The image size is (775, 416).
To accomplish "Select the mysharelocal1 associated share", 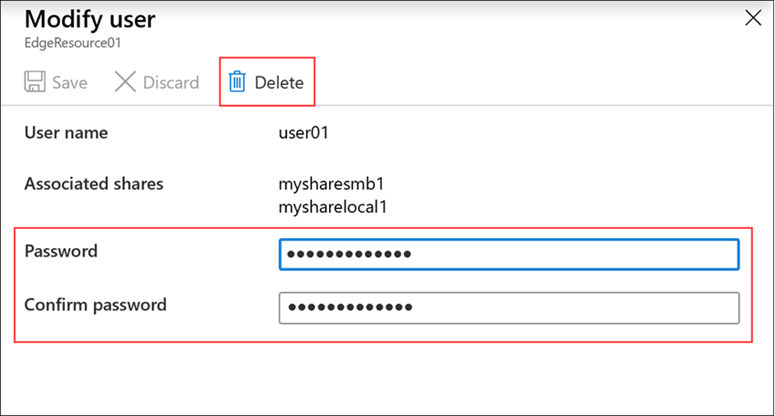I will 333,207.
